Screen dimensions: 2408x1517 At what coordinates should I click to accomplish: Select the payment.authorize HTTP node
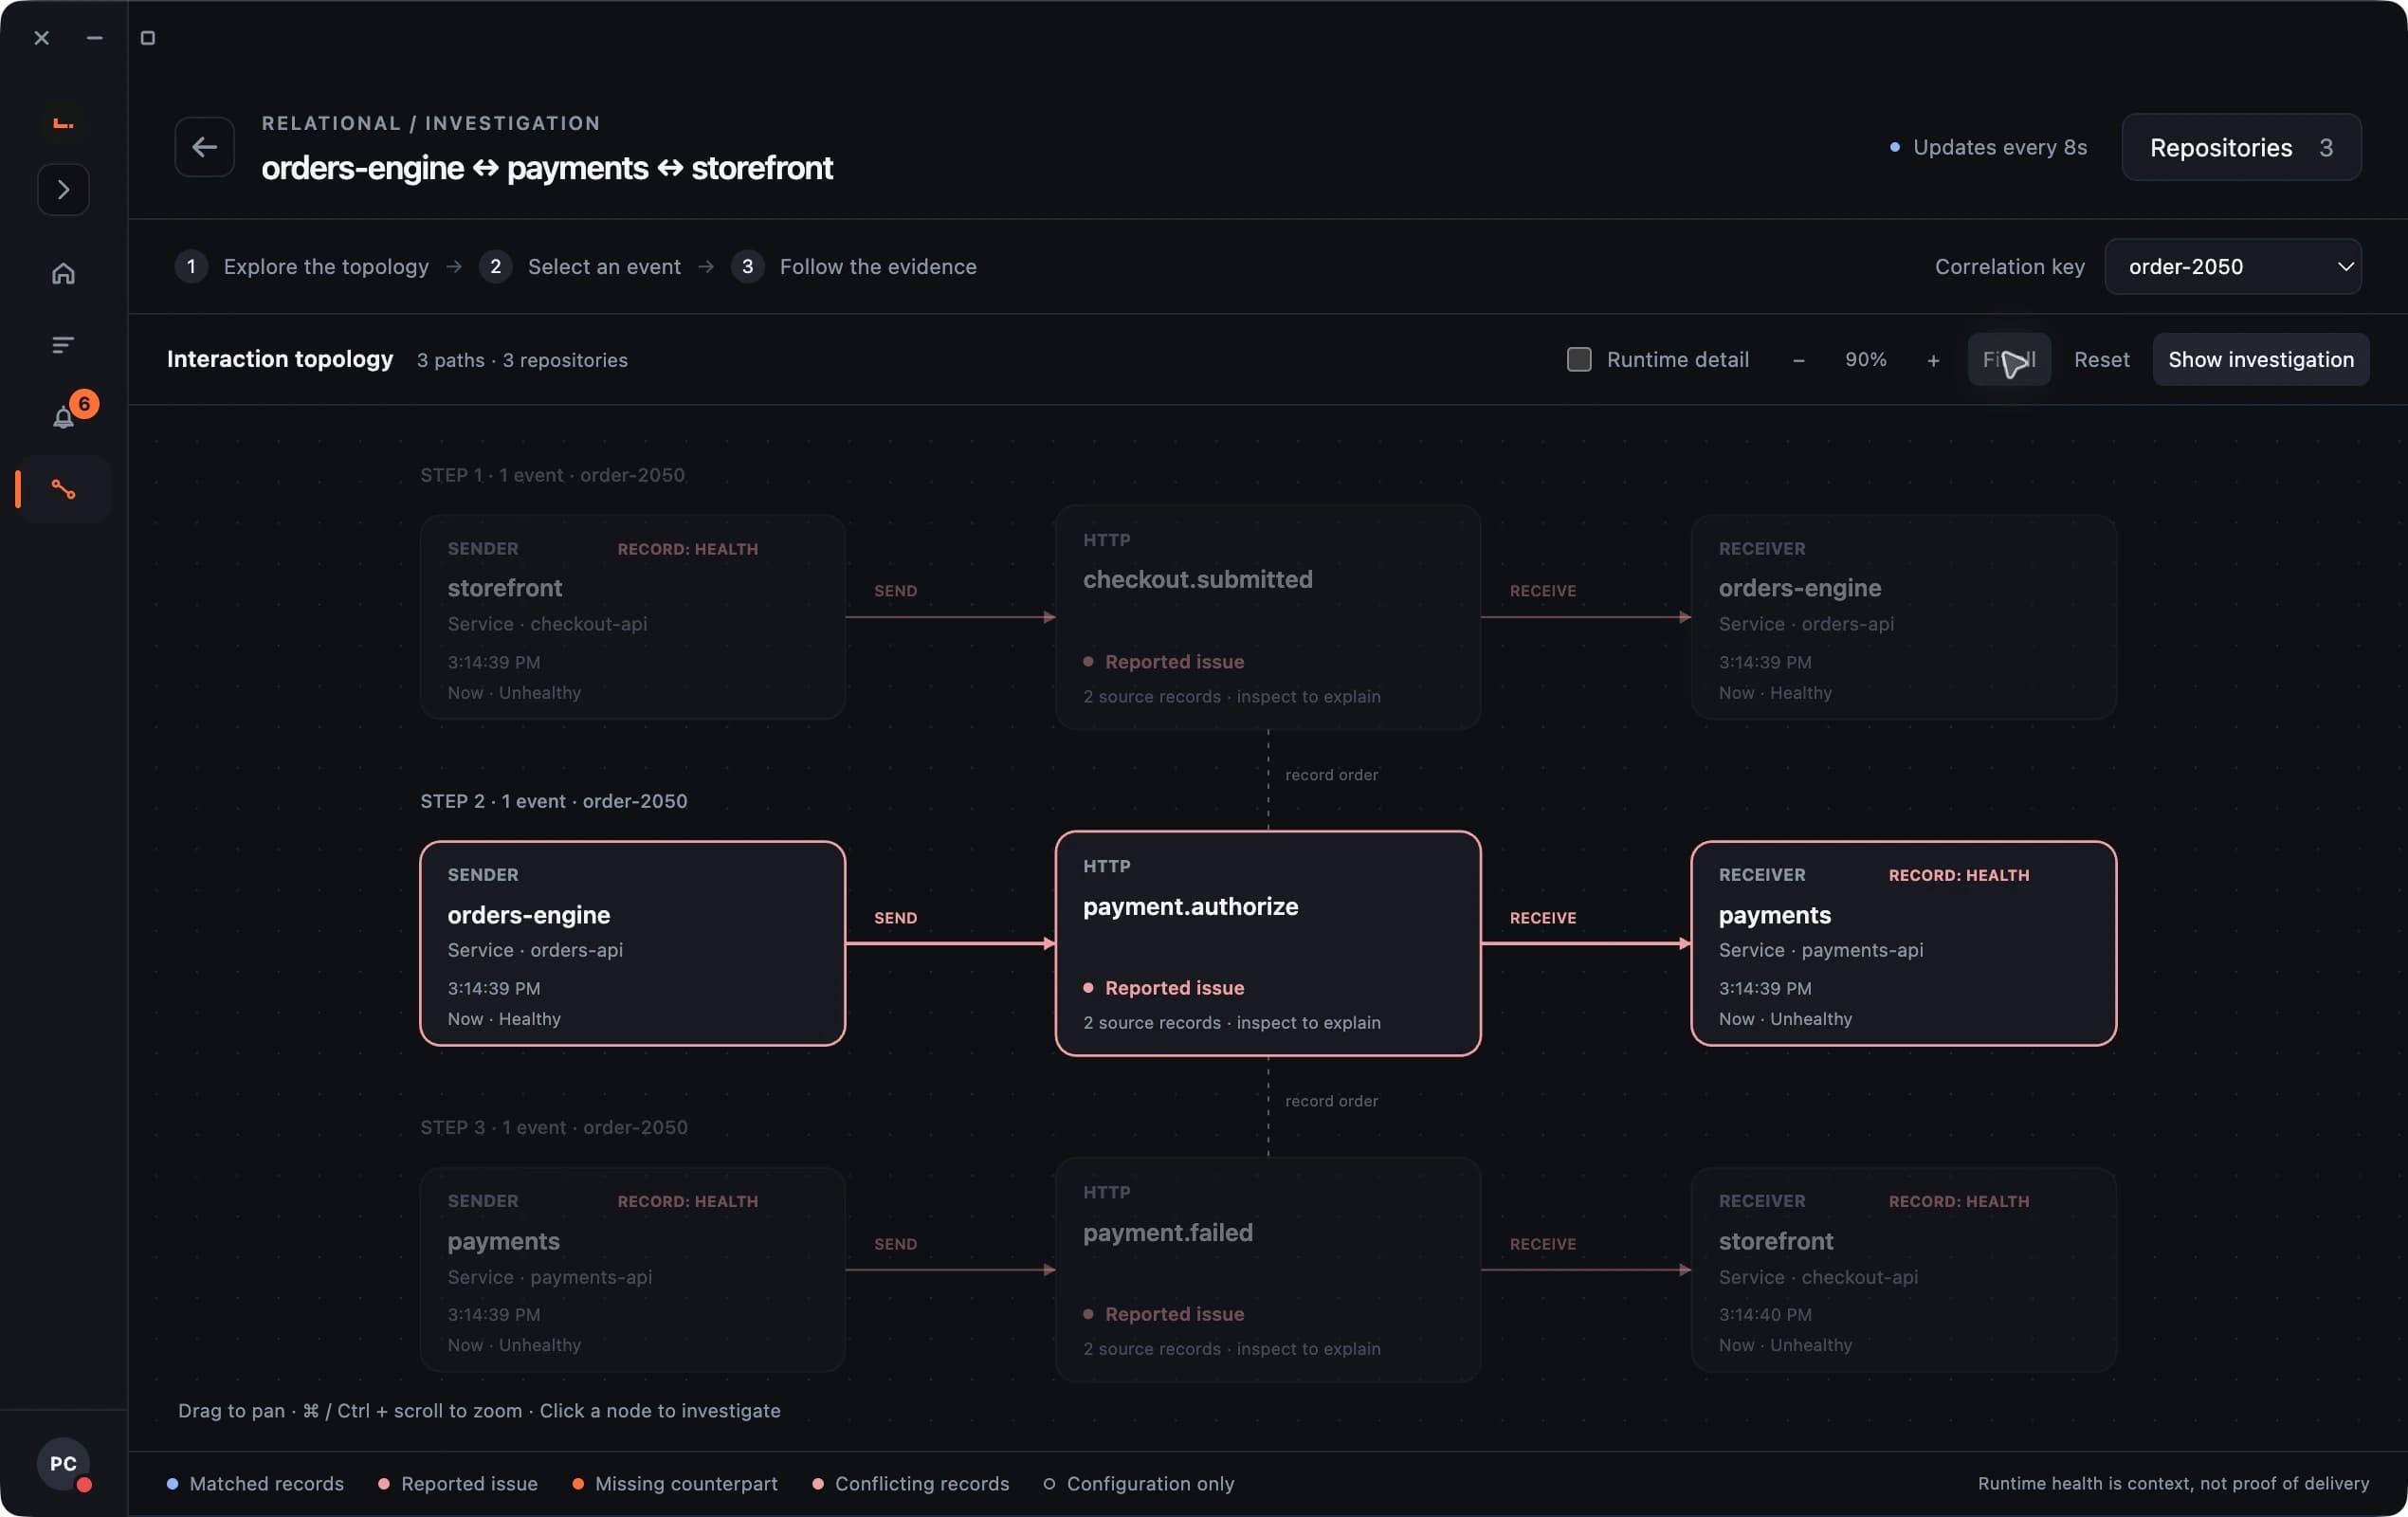coord(1267,943)
